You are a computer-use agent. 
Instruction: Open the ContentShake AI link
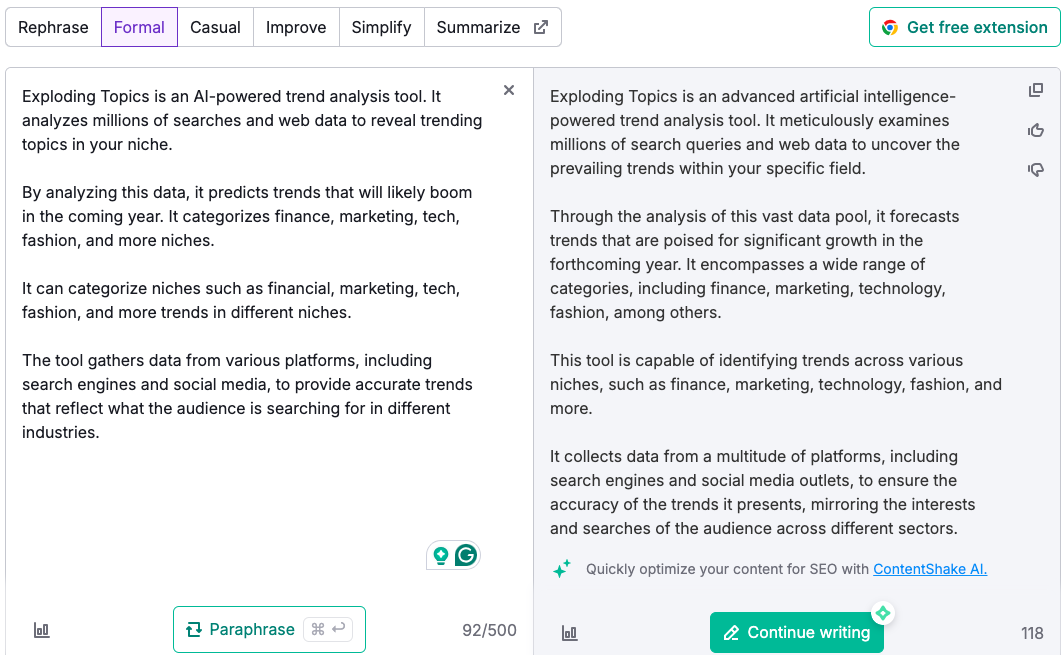pyautogui.click(x=929, y=568)
